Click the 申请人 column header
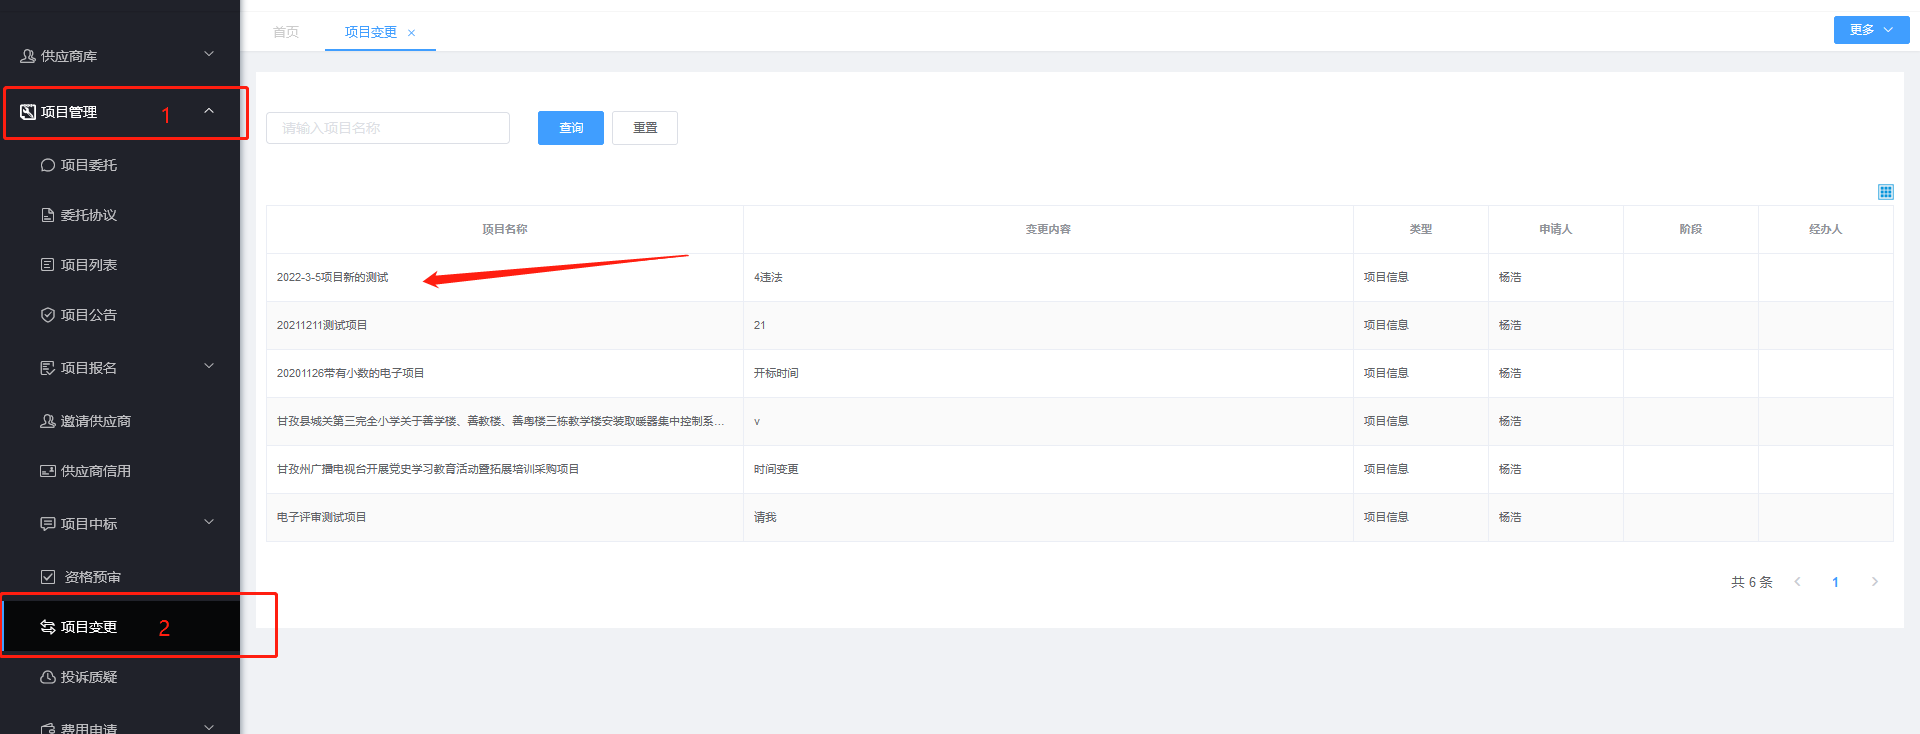This screenshot has width=1920, height=734. [x=1556, y=229]
